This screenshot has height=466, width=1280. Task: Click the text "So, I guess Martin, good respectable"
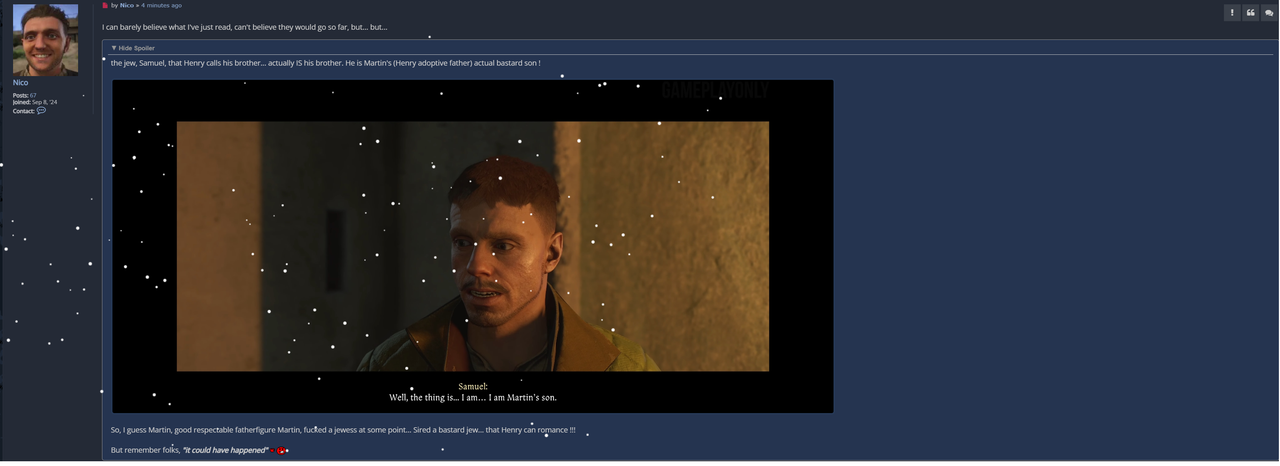[174, 430]
